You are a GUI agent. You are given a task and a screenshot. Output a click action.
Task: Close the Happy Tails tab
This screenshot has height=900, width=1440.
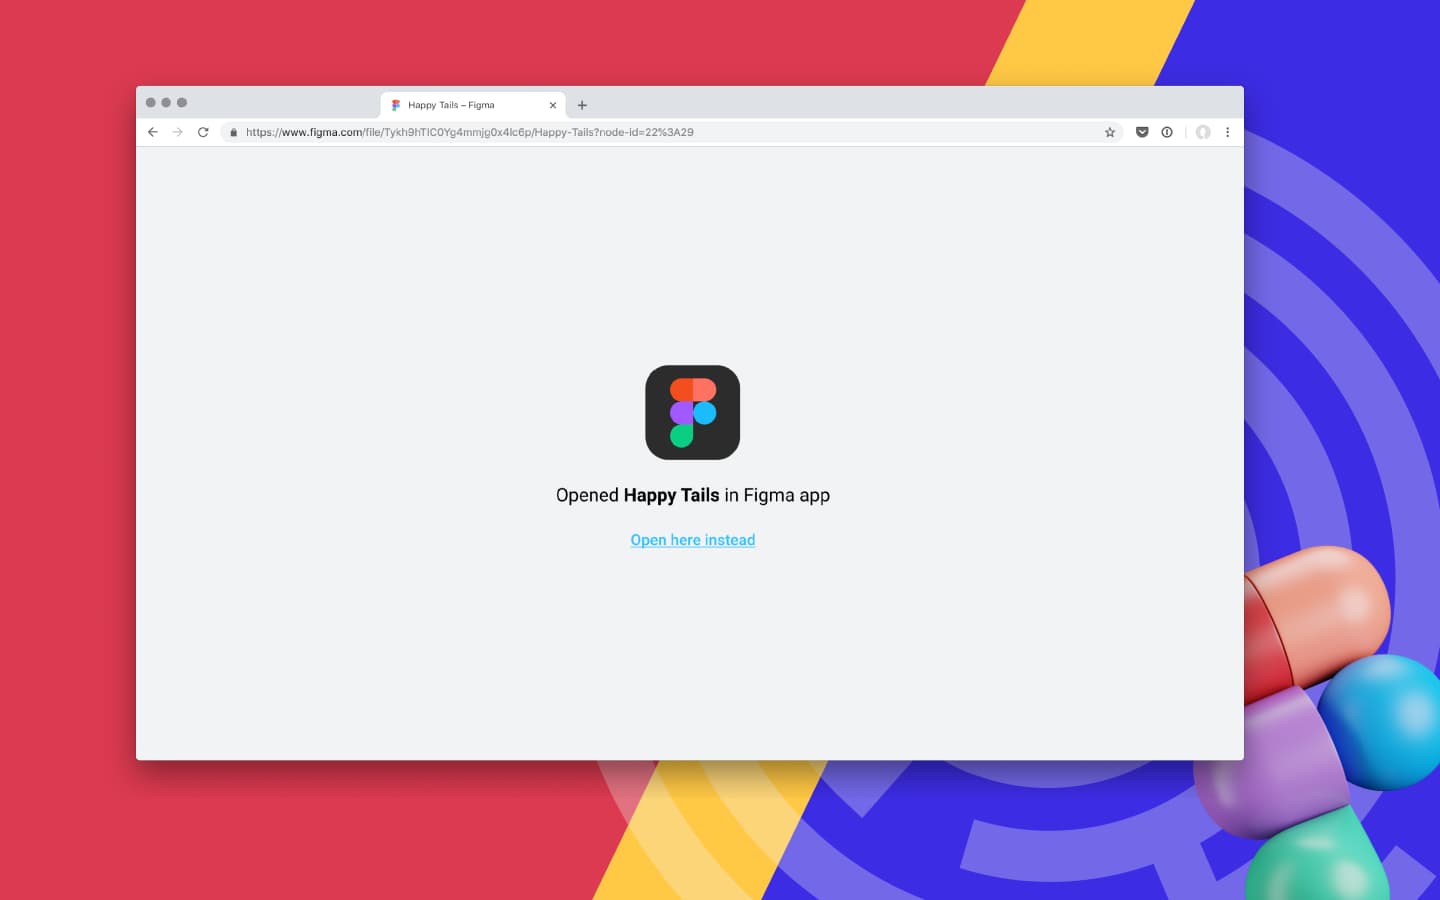[552, 105]
